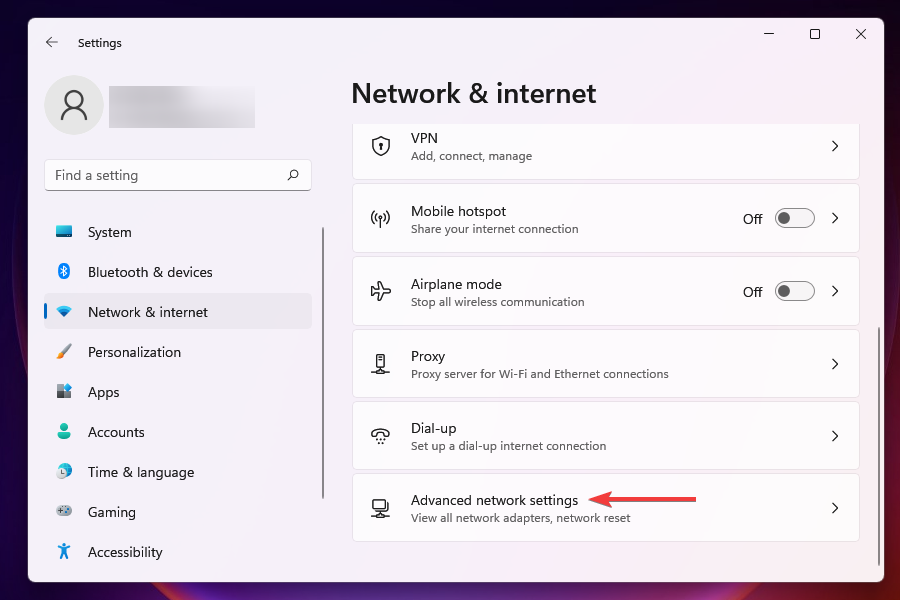
Task: Enable the Airplane mode switch
Action: [x=795, y=292]
